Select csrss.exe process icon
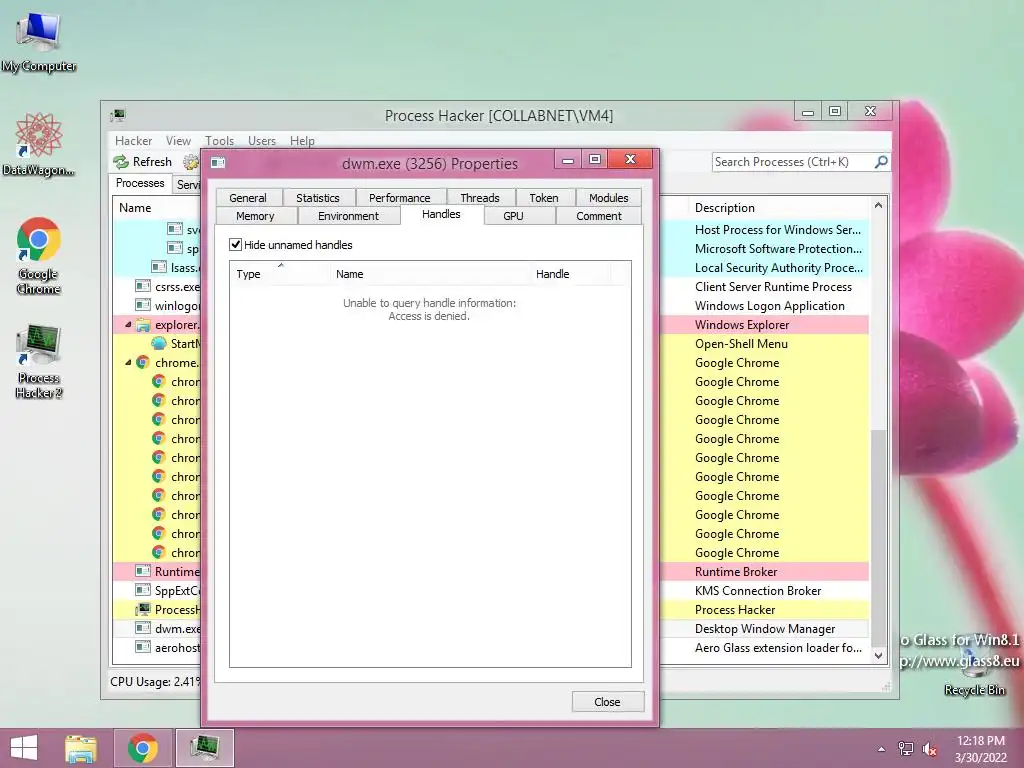 pos(143,286)
